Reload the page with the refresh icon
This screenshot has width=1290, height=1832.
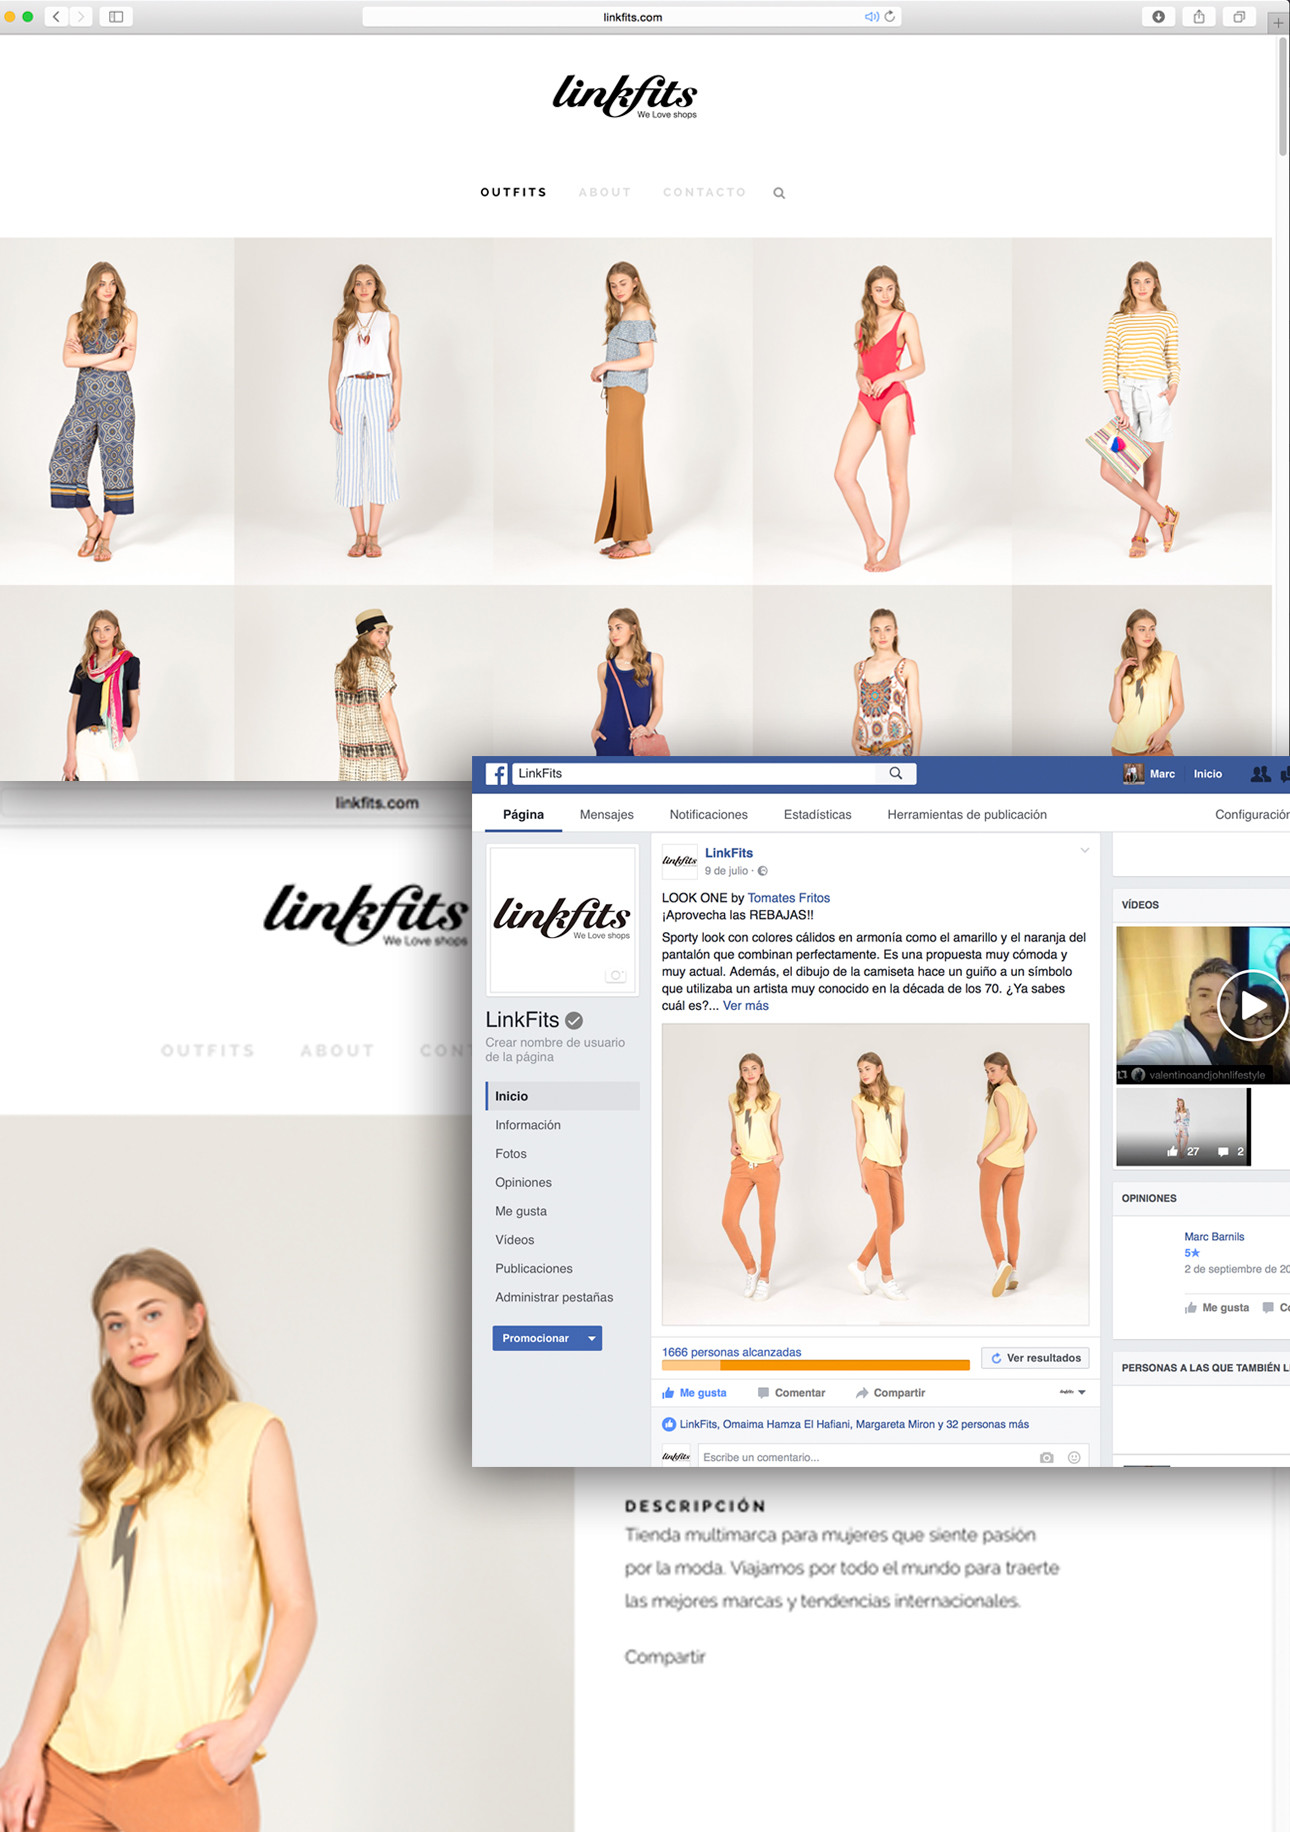pos(890,16)
